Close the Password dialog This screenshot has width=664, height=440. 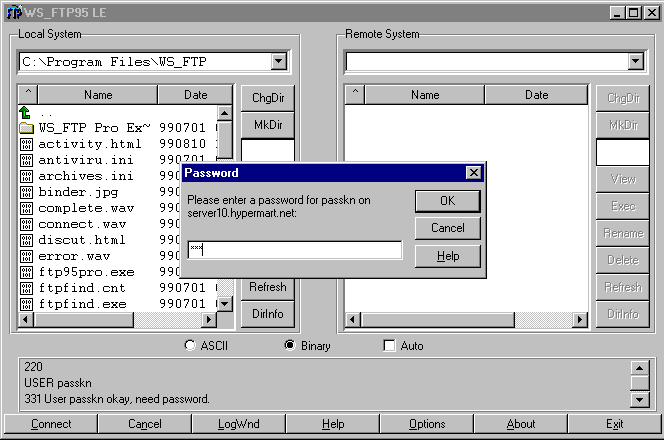tap(474, 173)
